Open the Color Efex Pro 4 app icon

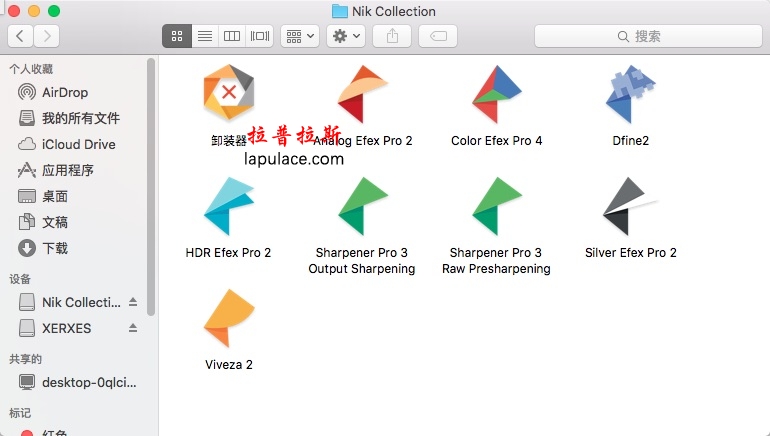[496, 94]
